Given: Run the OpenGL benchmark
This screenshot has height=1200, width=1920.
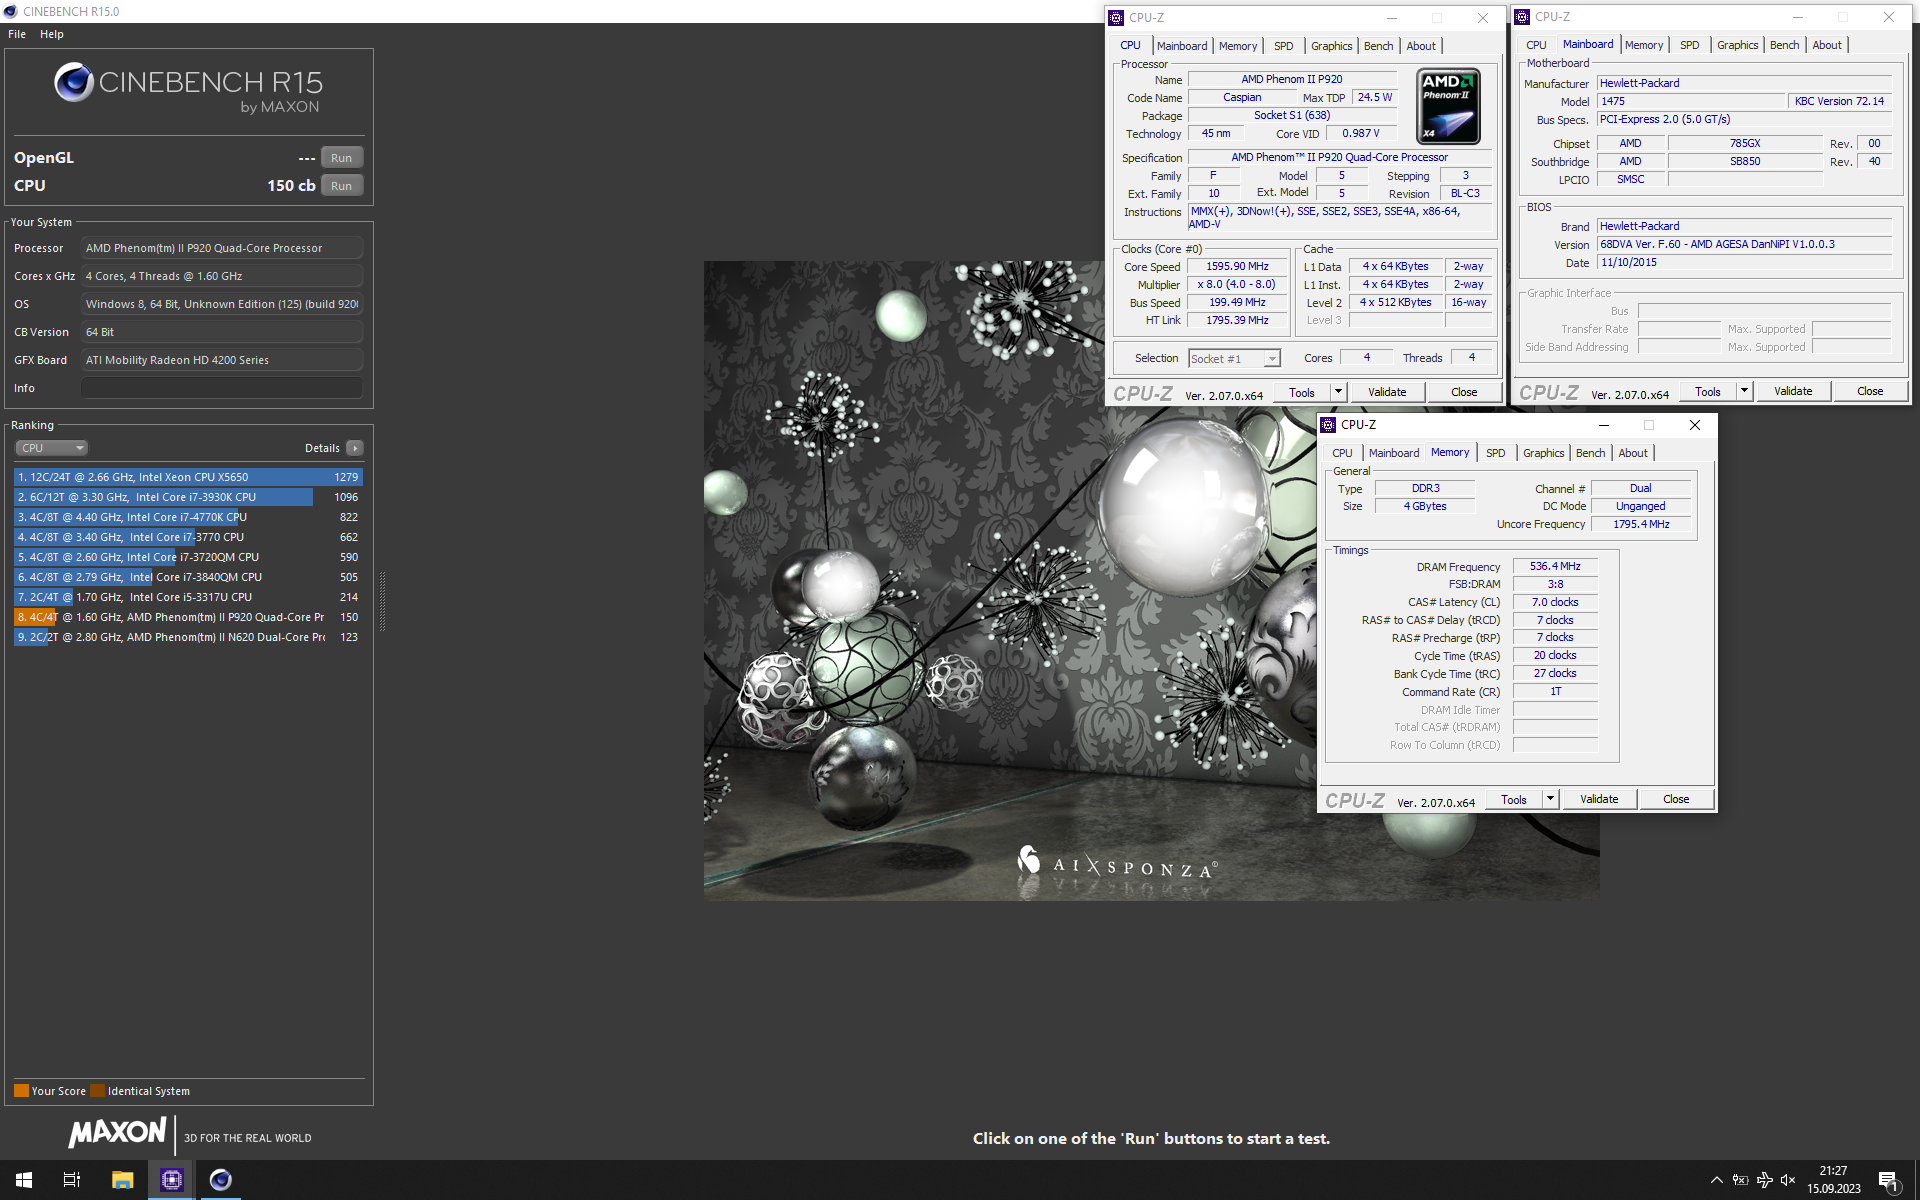Looking at the screenshot, I should tap(341, 158).
